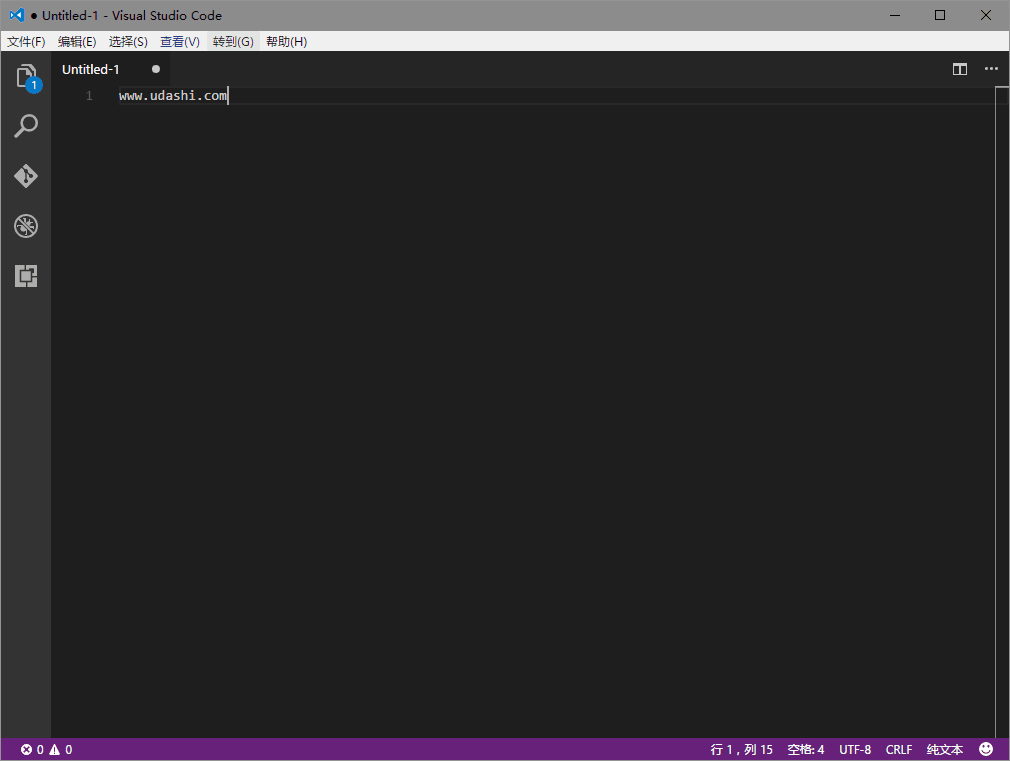The height and width of the screenshot is (761, 1010).
Task: Click the VS Code logo in title bar
Action: click(x=17, y=15)
